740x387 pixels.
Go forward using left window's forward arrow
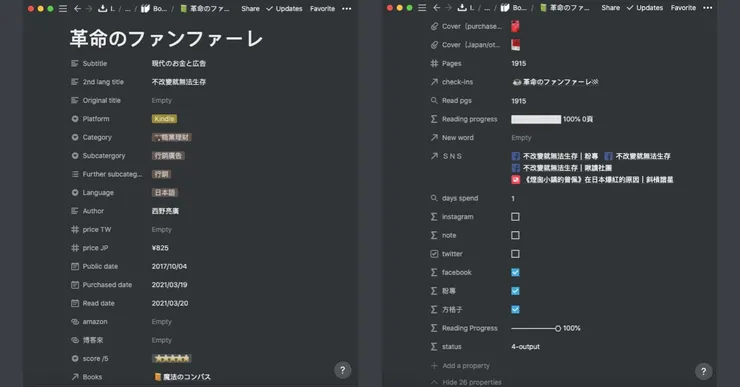coord(89,8)
